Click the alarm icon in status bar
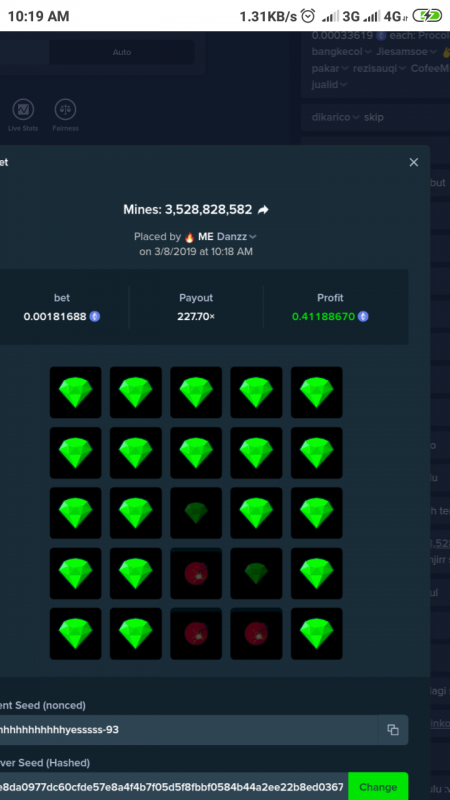This screenshot has width=450, height=800. 308,16
